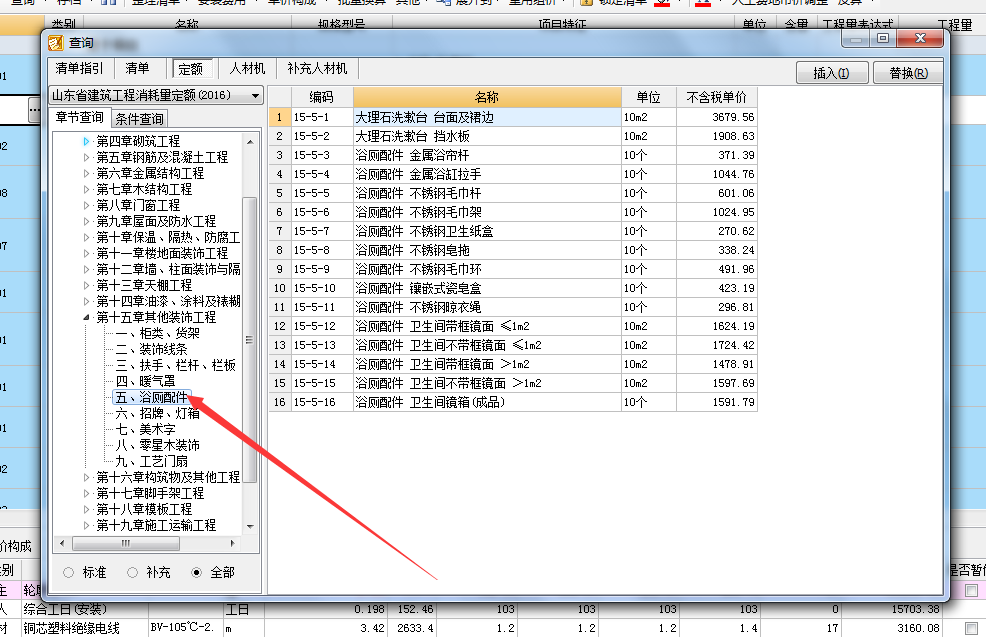
Task: Tick checkbox in row 铜芯塑料绝缘电线, main window
Action: 972,628
